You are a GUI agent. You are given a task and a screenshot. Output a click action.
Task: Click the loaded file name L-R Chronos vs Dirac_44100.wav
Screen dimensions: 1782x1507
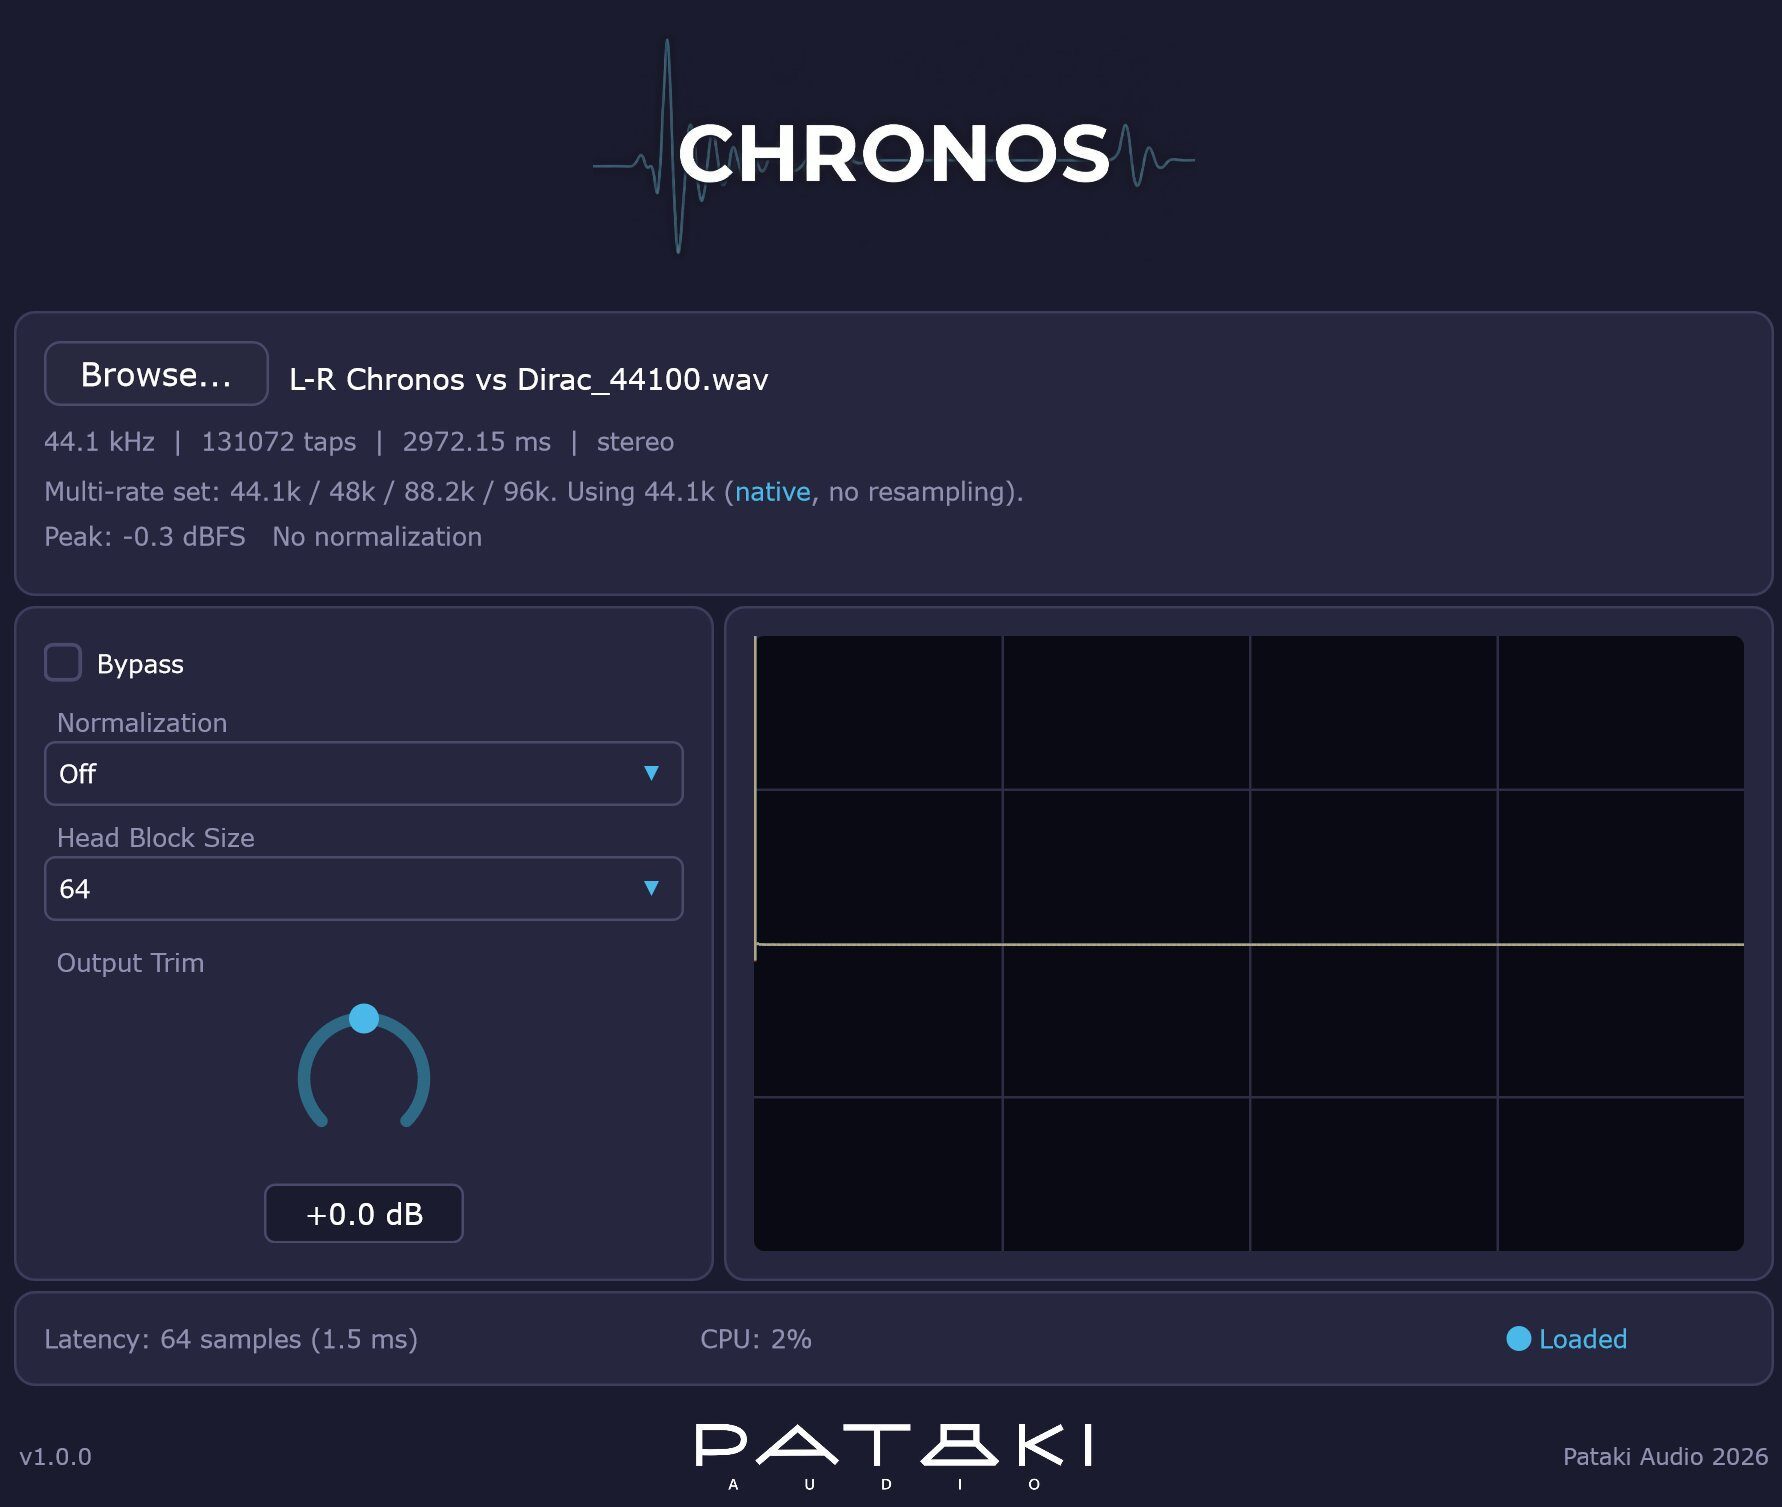click(529, 380)
